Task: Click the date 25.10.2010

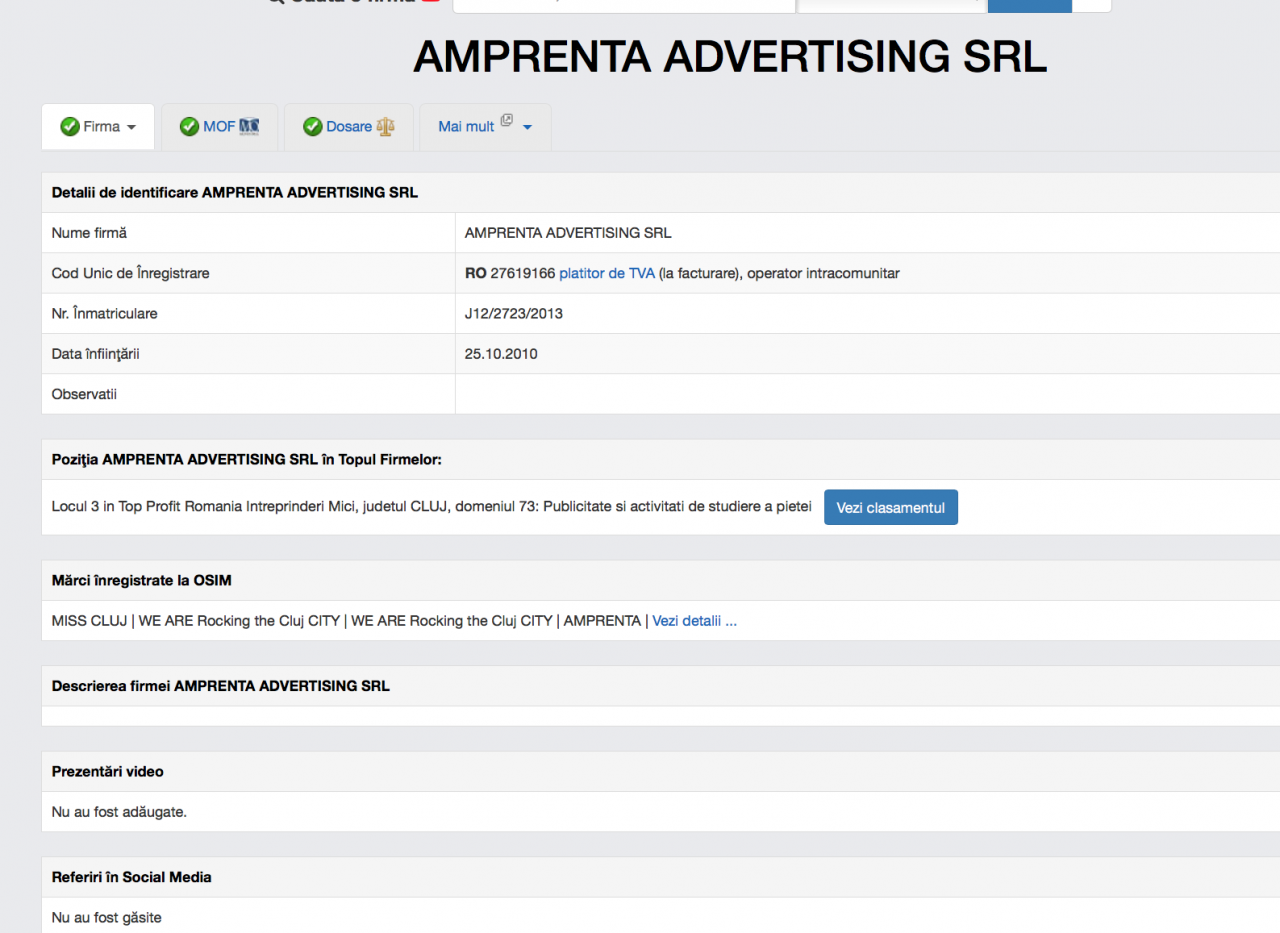Action: pyautogui.click(x=501, y=353)
